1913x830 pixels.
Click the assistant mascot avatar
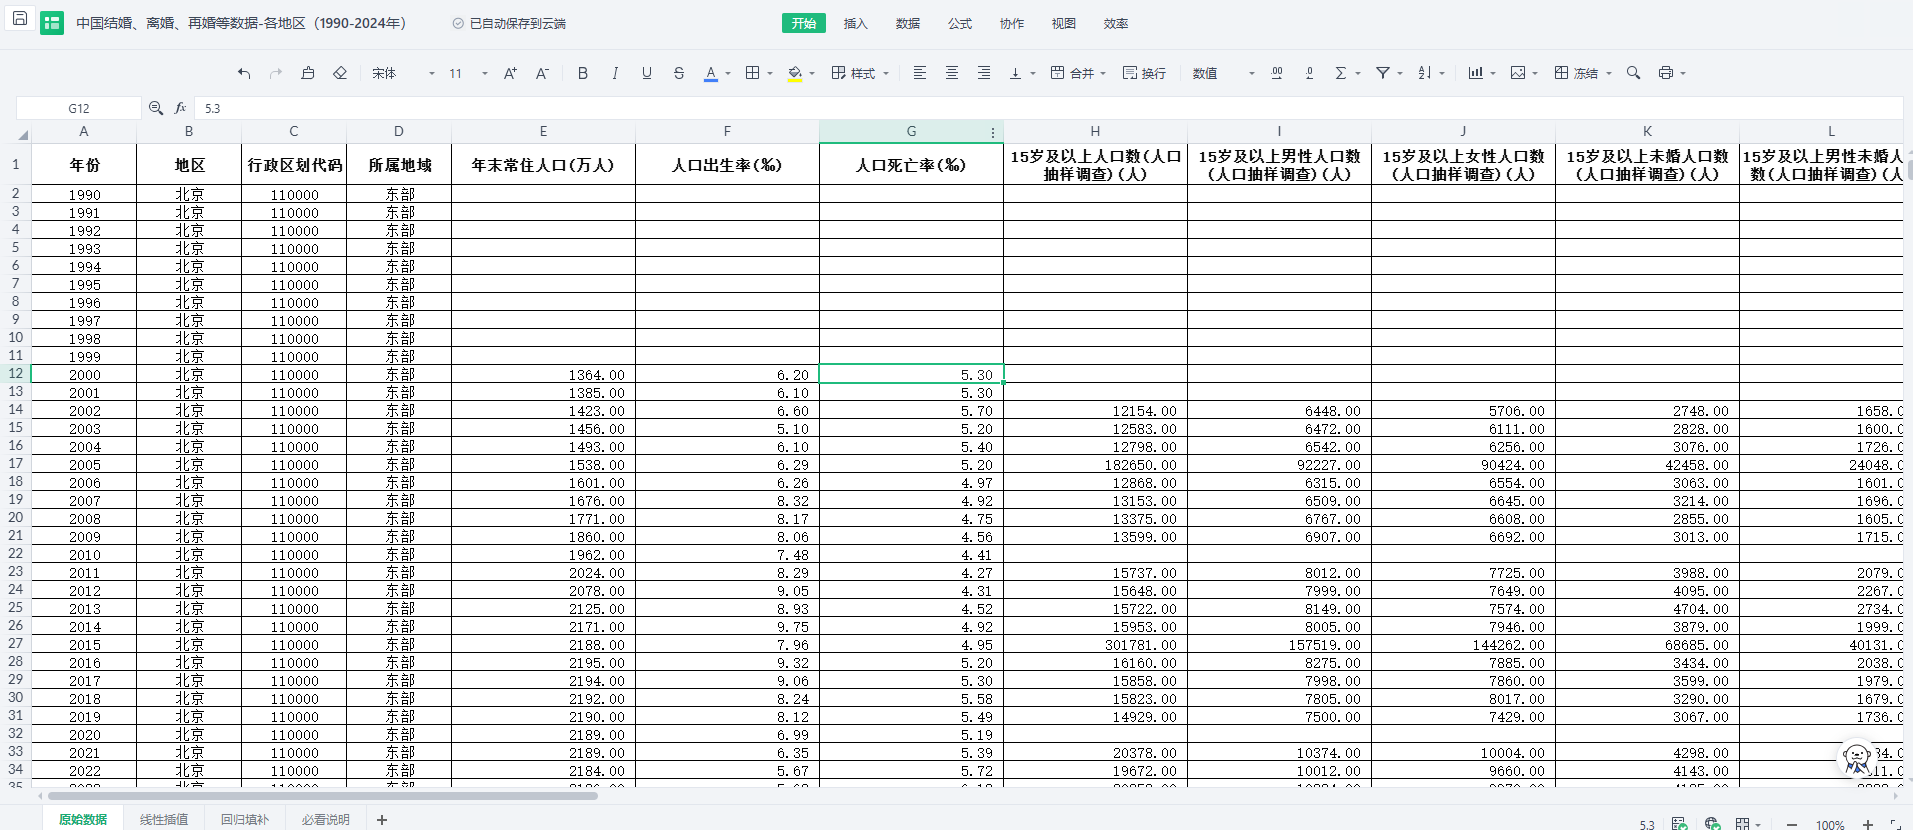tap(1857, 759)
